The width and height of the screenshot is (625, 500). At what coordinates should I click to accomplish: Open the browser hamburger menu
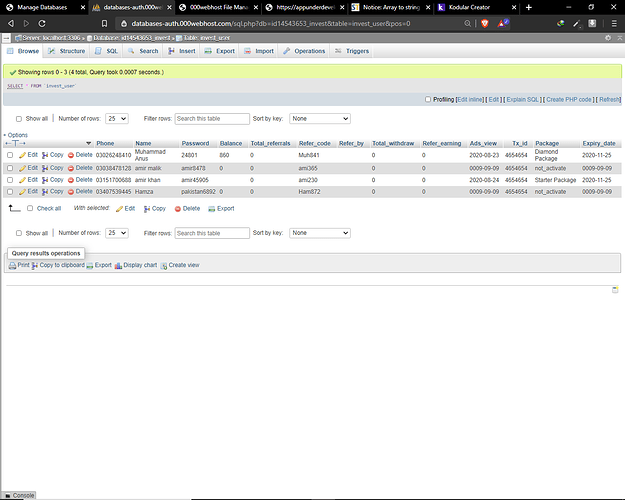[614, 24]
